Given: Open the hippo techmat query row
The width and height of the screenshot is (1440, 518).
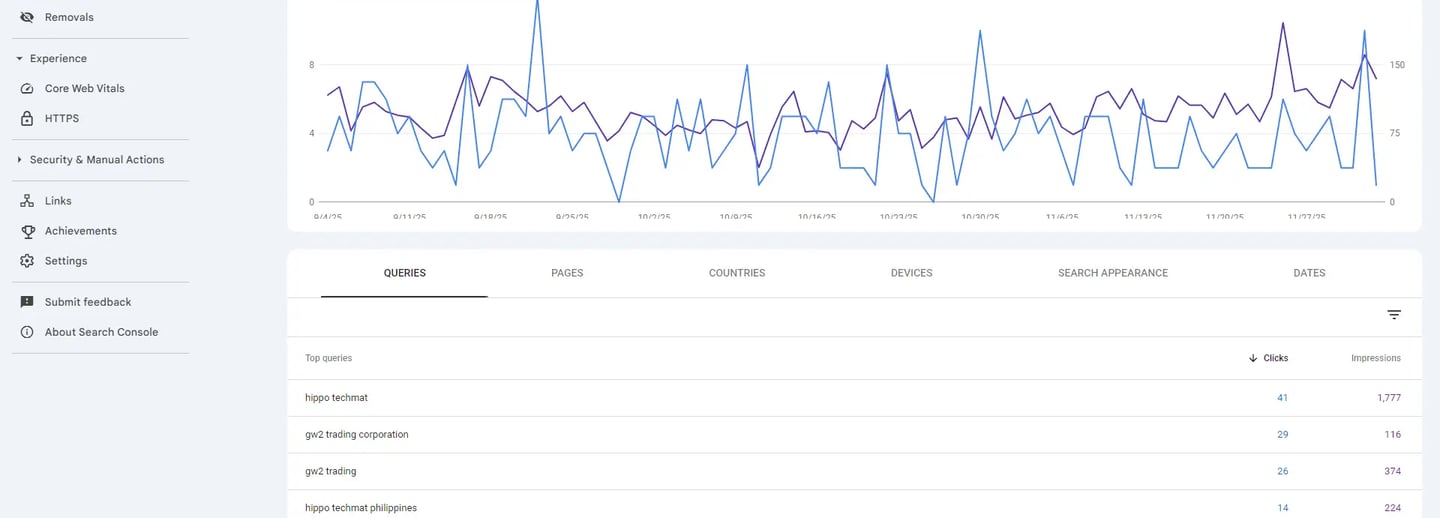Looking at the screenshot, I should (x=337, y=398).
